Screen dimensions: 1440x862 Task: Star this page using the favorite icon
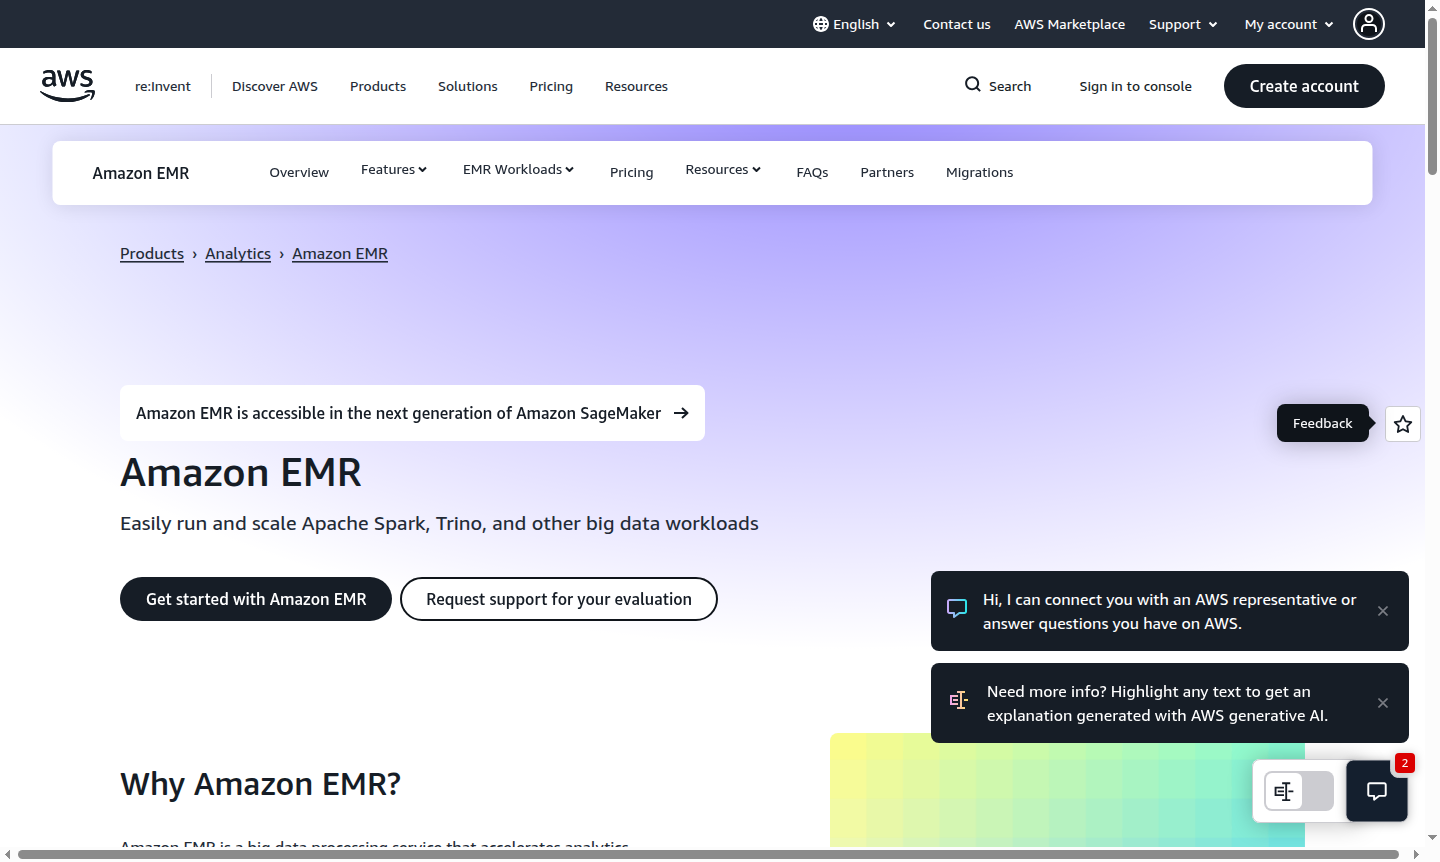tap(1402, 423)
